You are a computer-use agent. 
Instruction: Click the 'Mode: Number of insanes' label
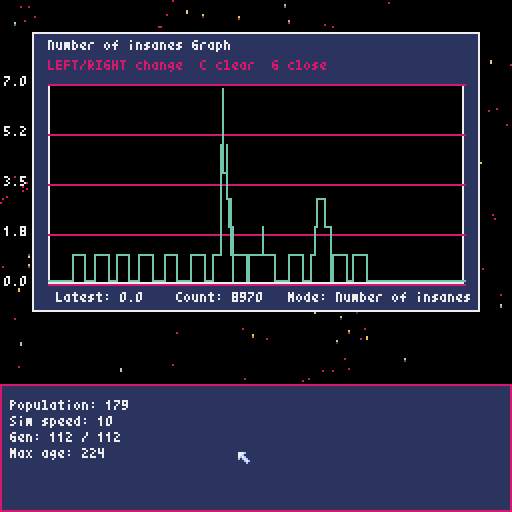coord(379,297)
